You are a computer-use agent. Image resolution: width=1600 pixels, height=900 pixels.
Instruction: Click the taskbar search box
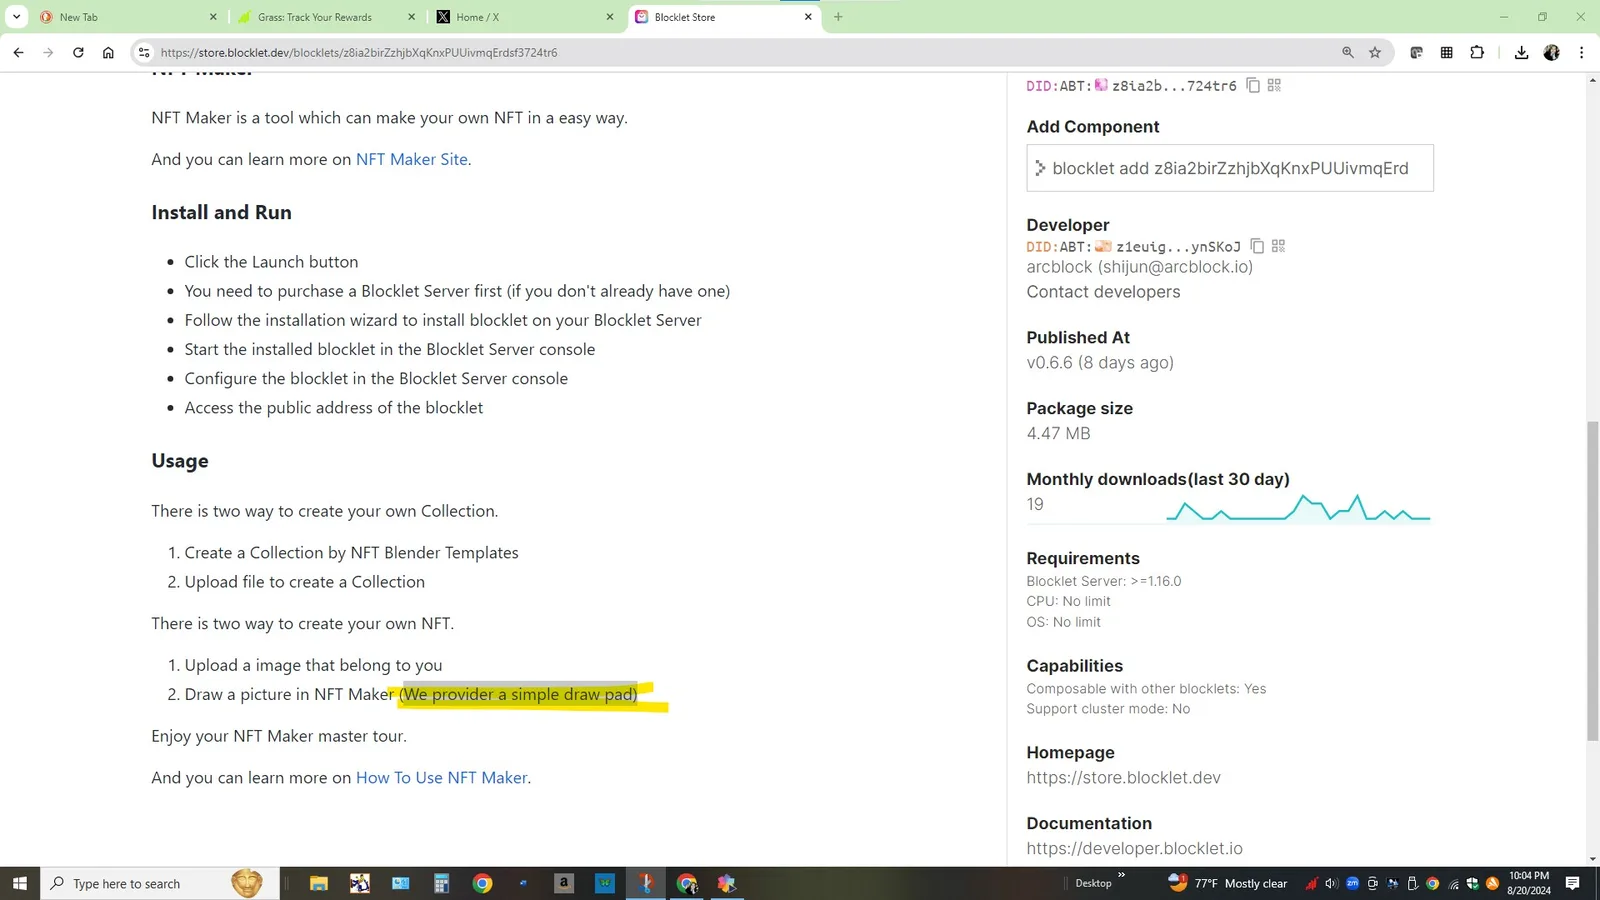click(x=160, y=883)
